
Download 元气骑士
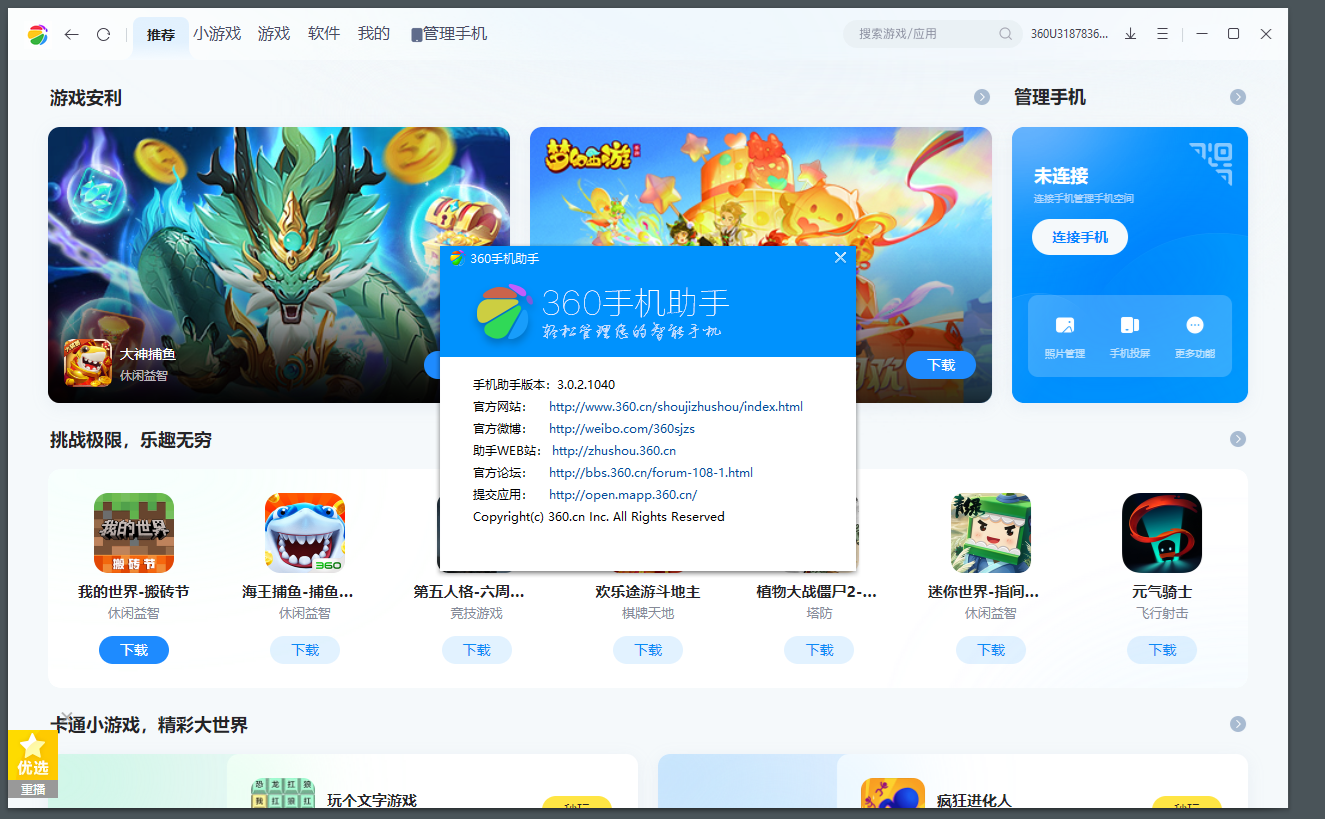click(1162, 650)
